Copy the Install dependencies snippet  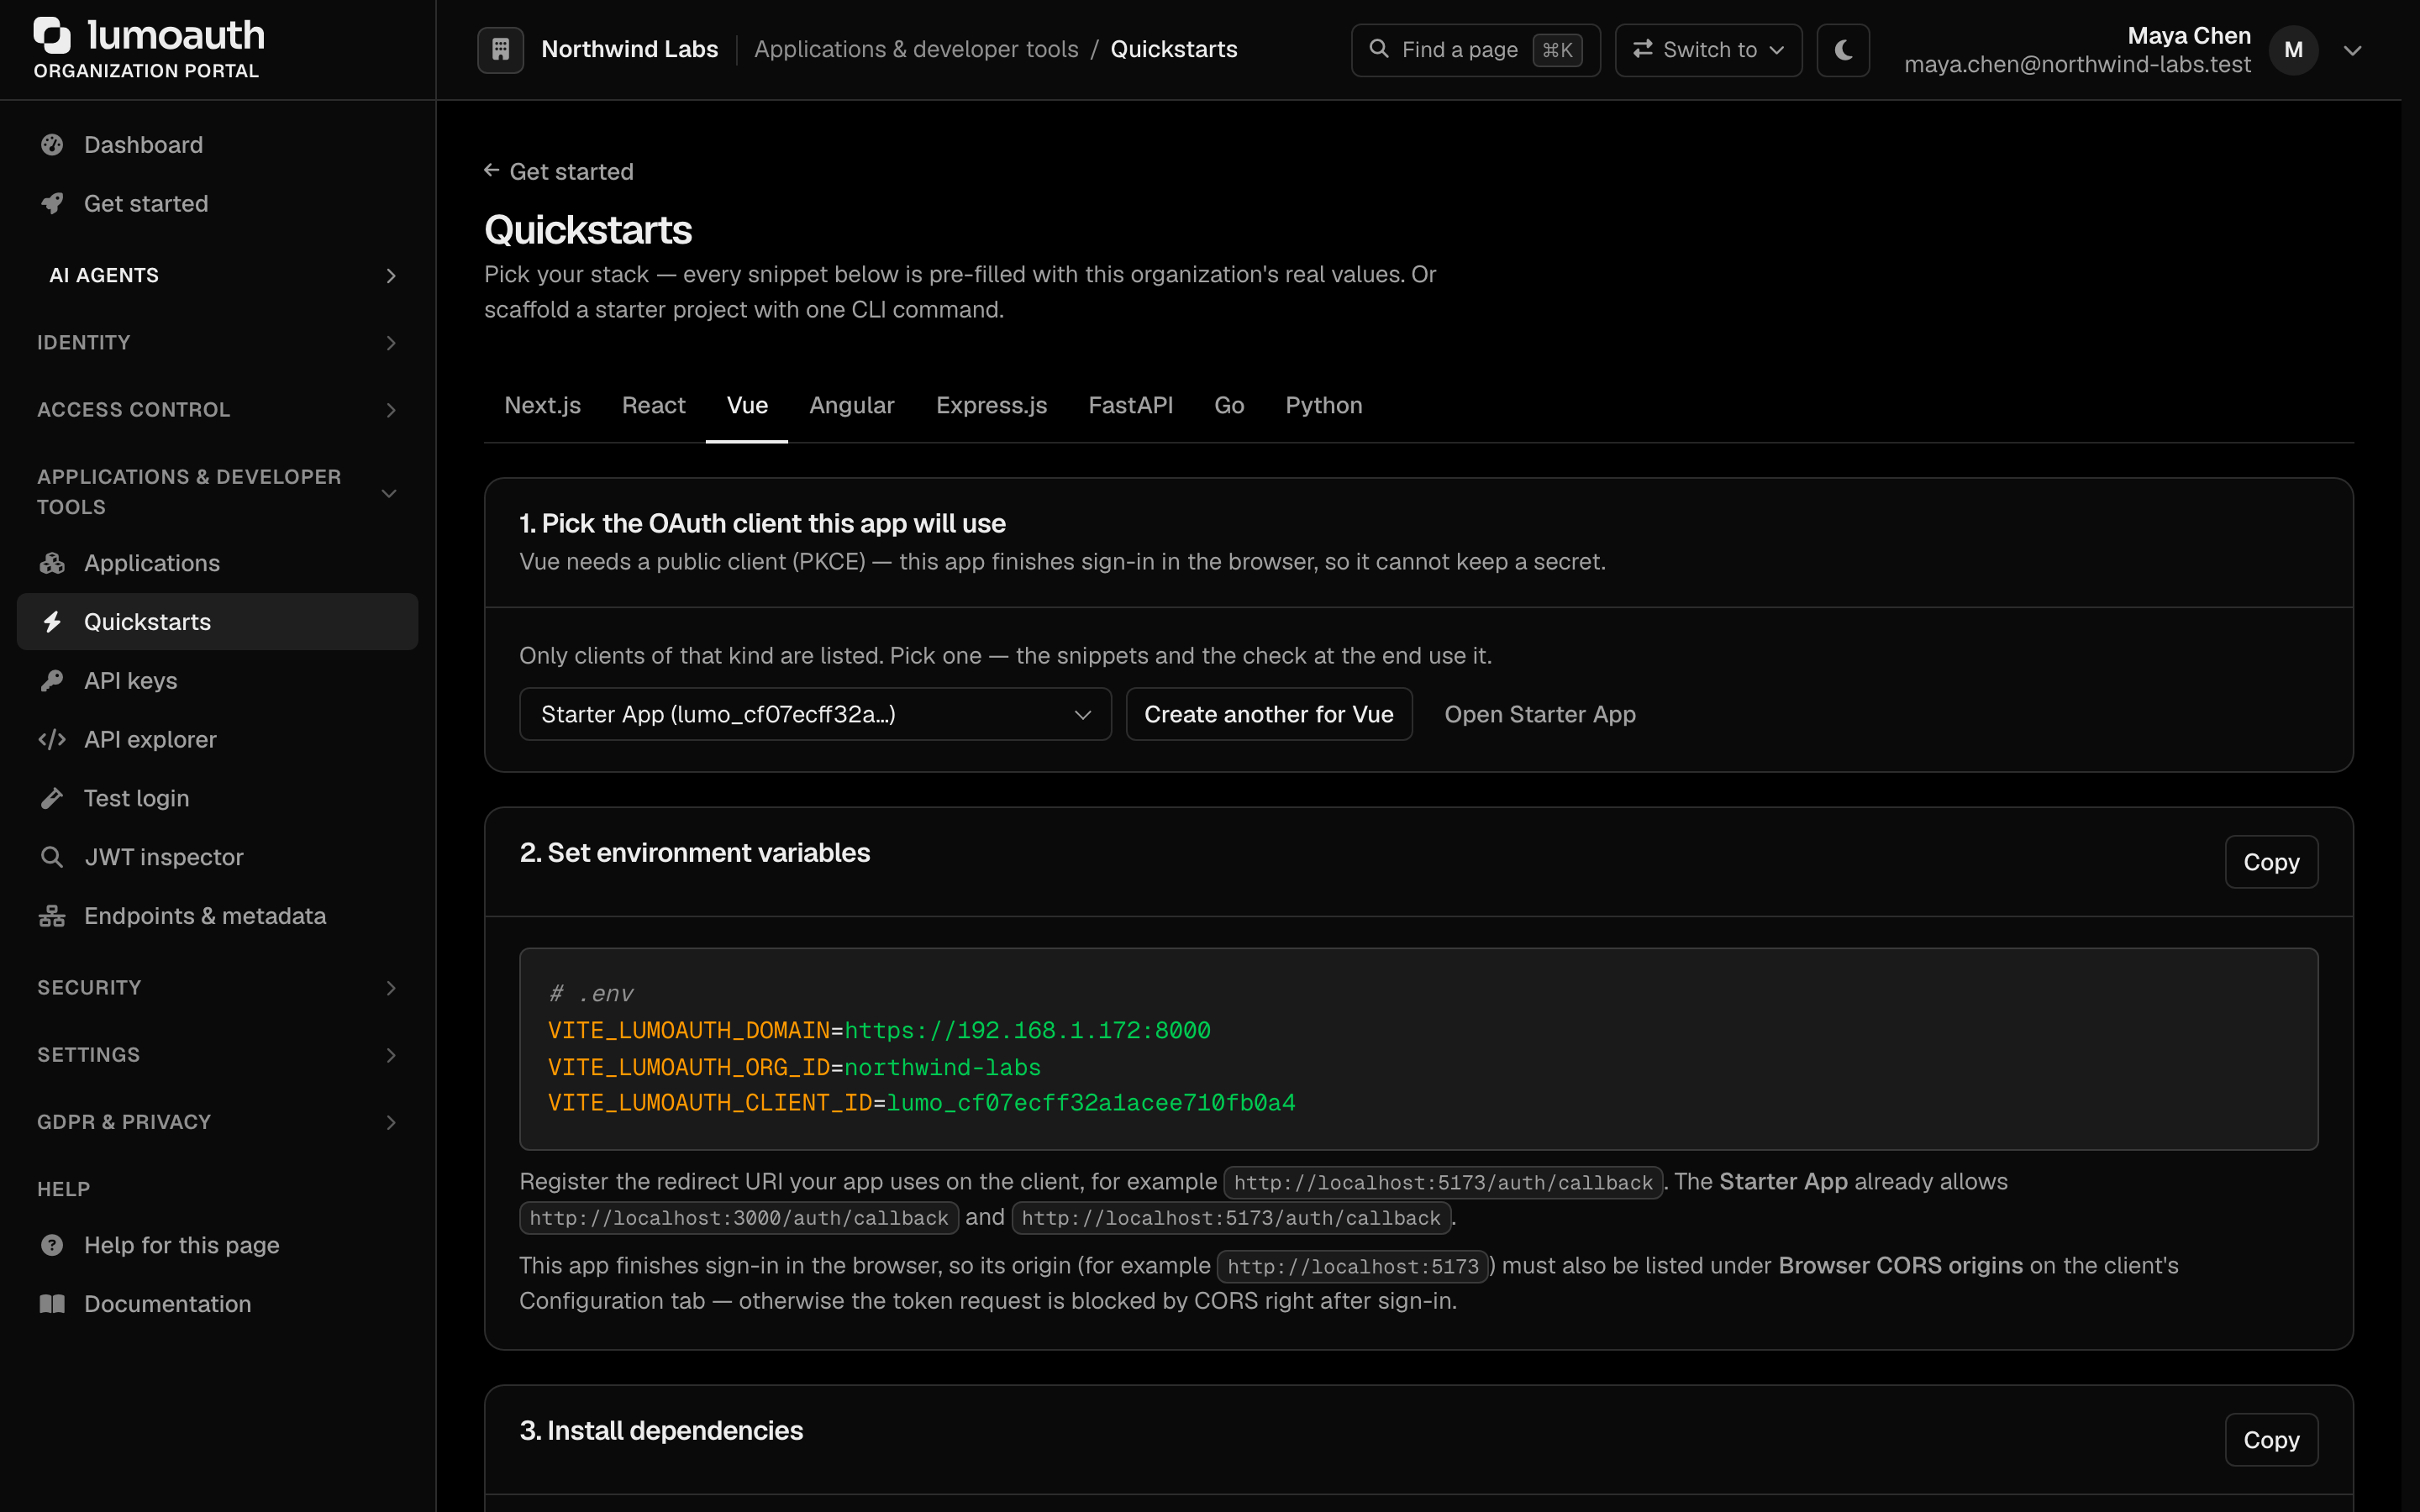point(2271,1440)
